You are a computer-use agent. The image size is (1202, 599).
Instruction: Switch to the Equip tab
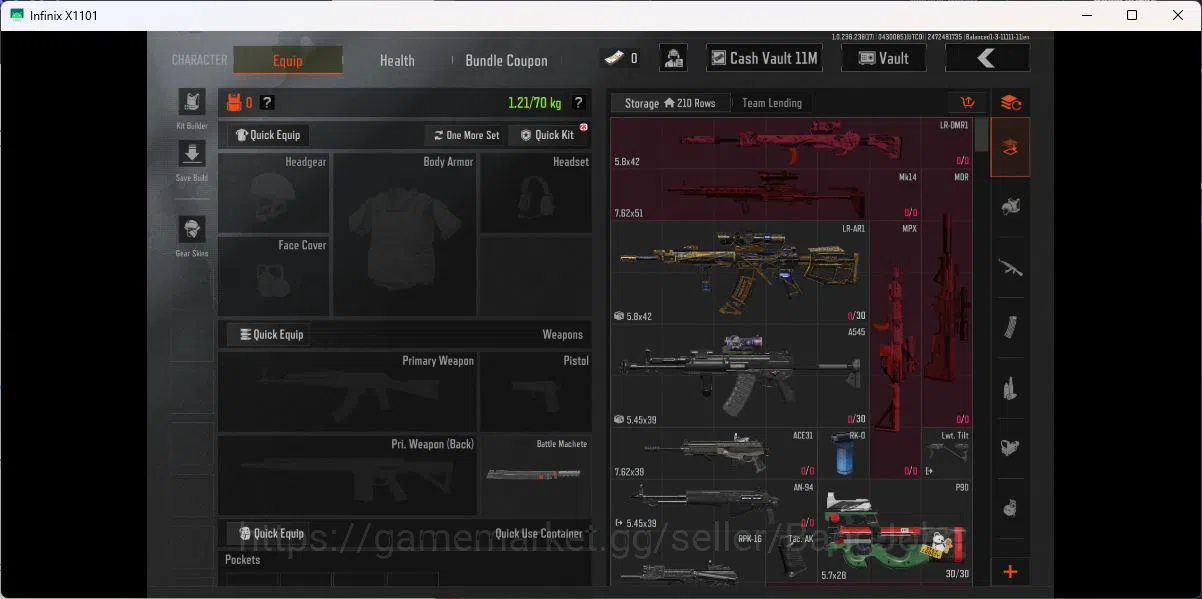pos(288,60)
